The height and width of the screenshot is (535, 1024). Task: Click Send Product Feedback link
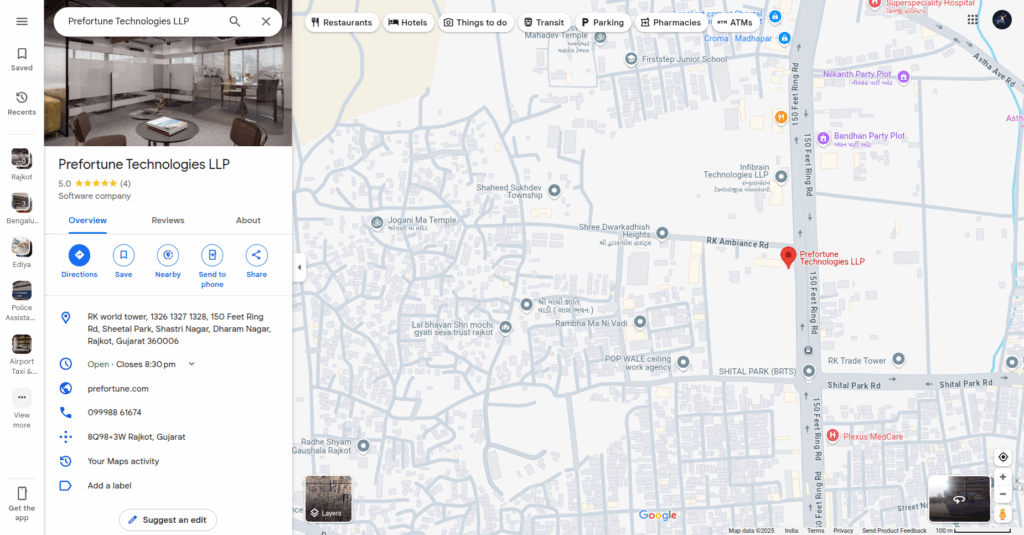894,530
